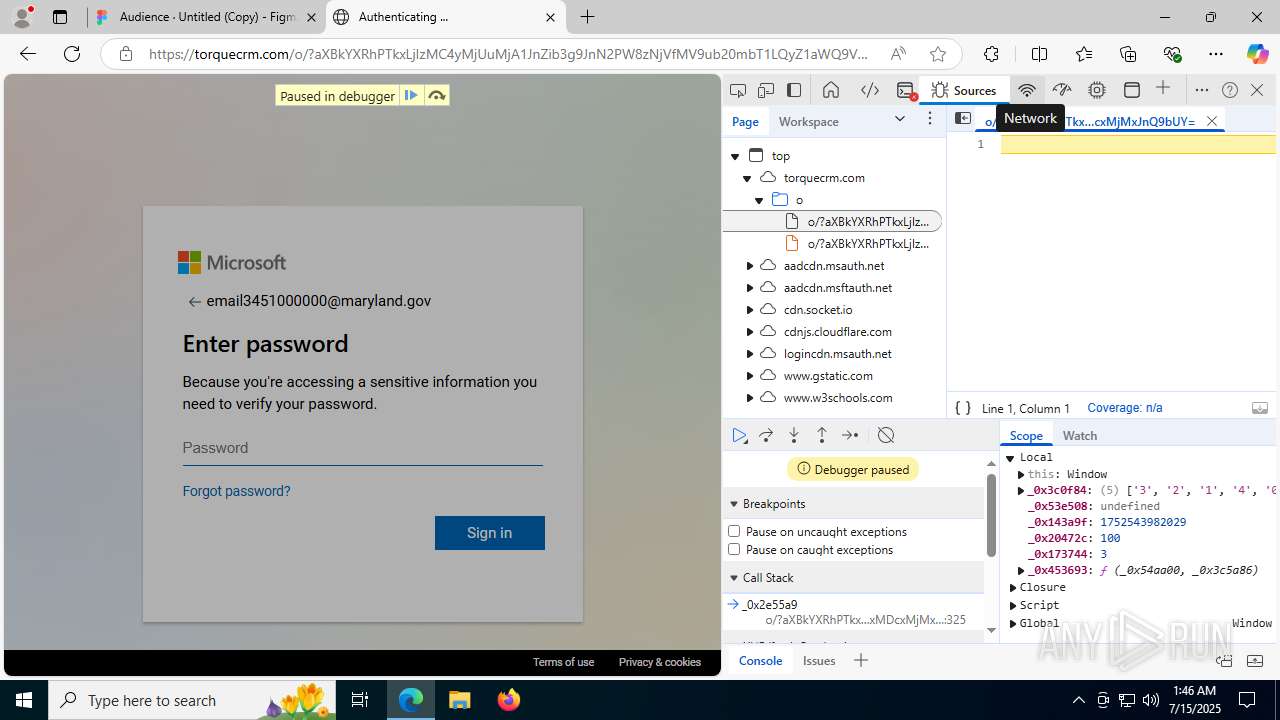Open the Terms of use link

click(x=563, y=662)
